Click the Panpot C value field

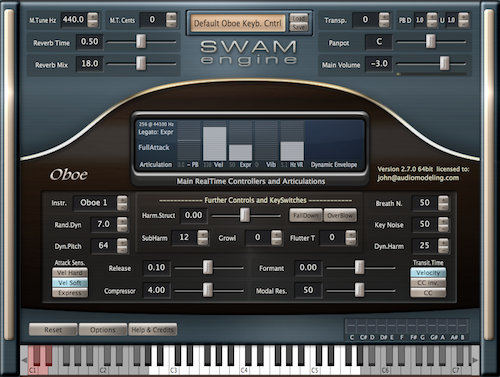(379, 42)
